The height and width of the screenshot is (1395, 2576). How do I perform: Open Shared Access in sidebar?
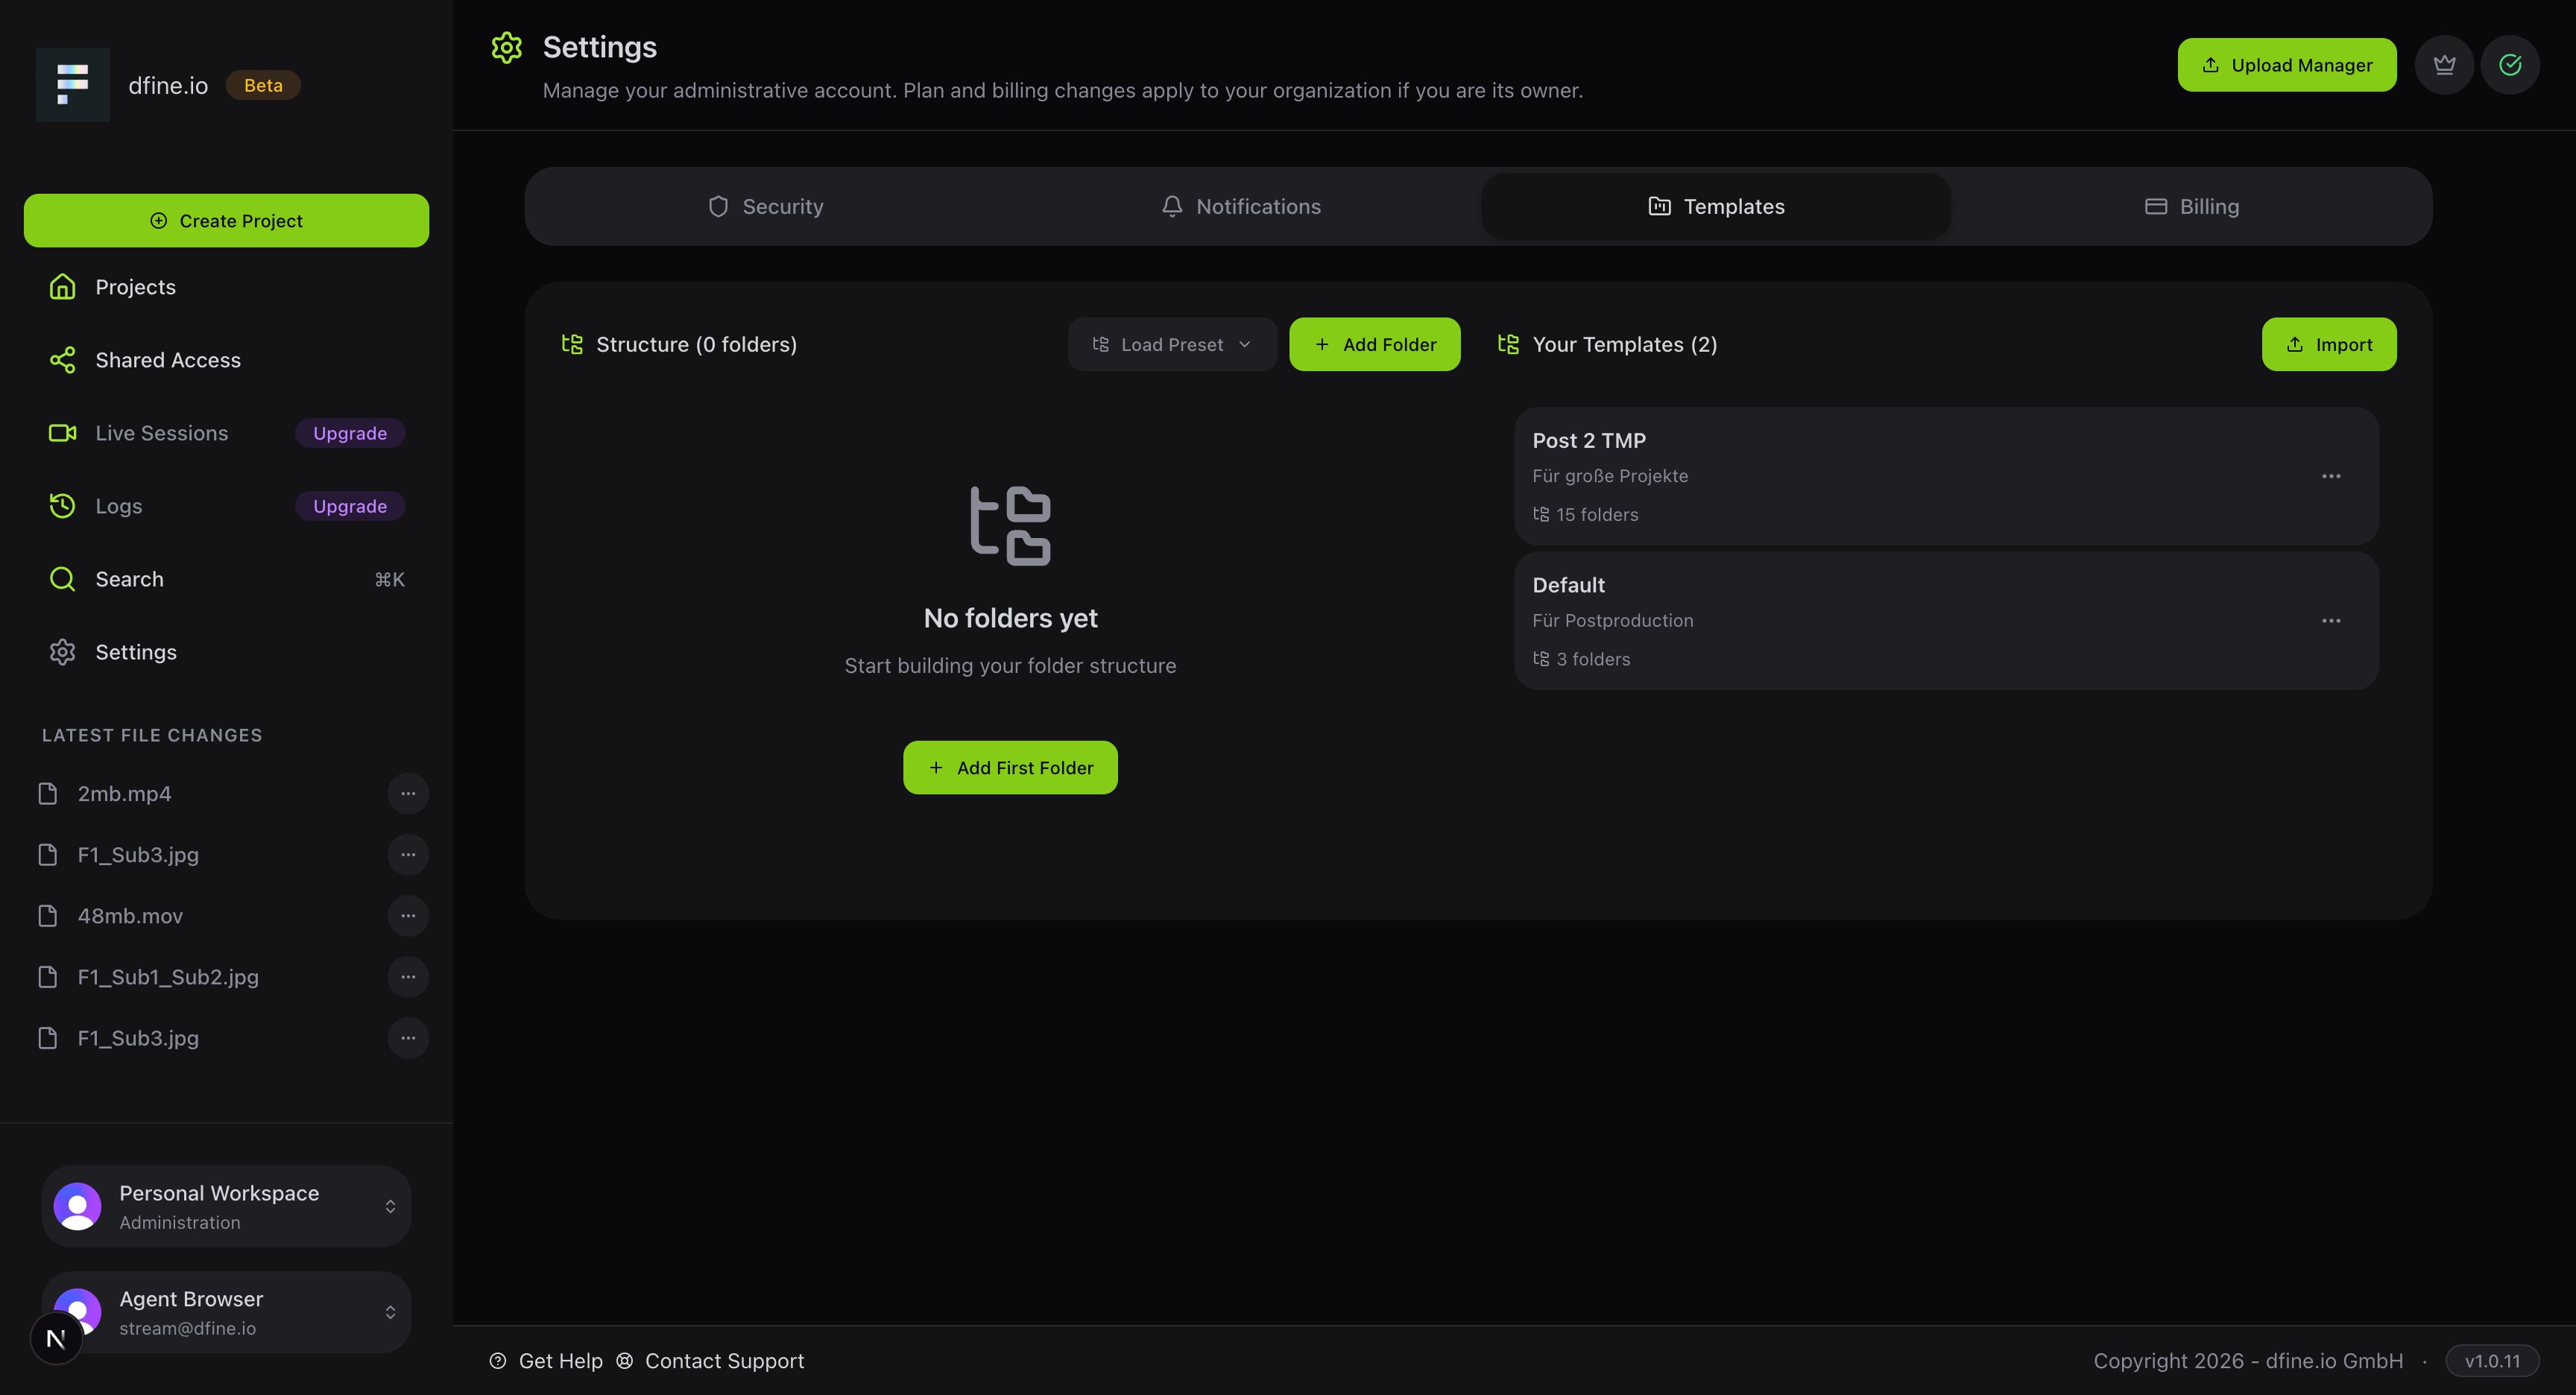click(x=226, y=360)
